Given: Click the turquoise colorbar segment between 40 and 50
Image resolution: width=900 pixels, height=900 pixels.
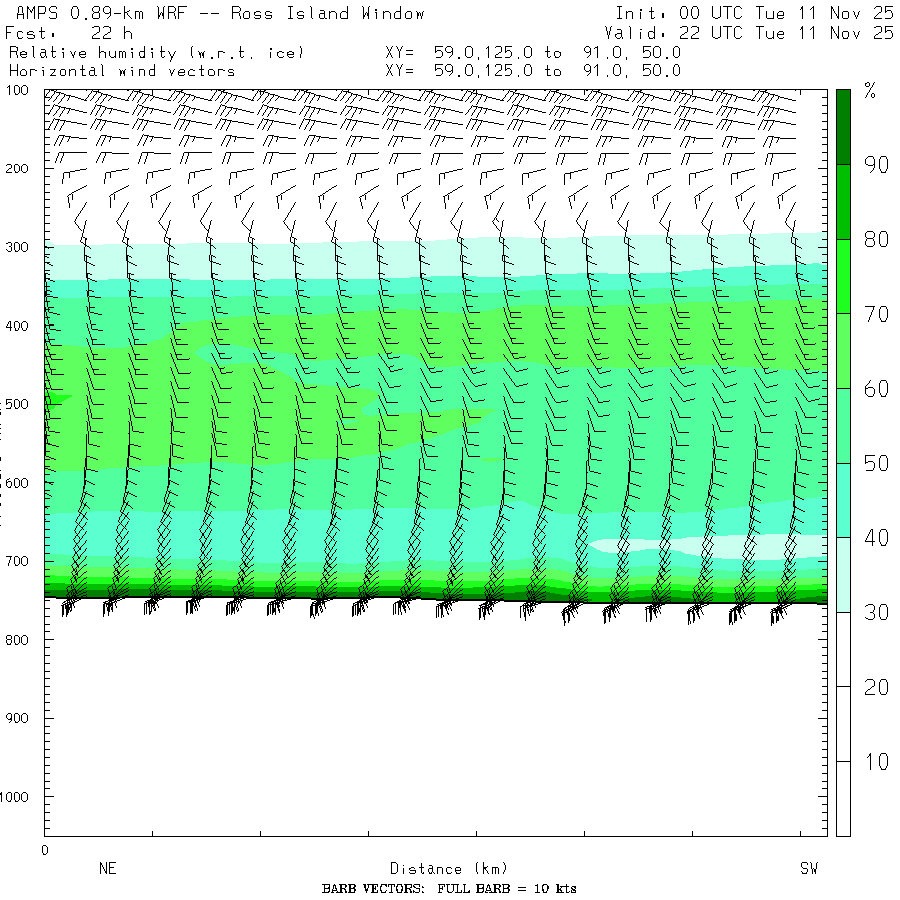Looking at the screenshot, I should (843, 500).
